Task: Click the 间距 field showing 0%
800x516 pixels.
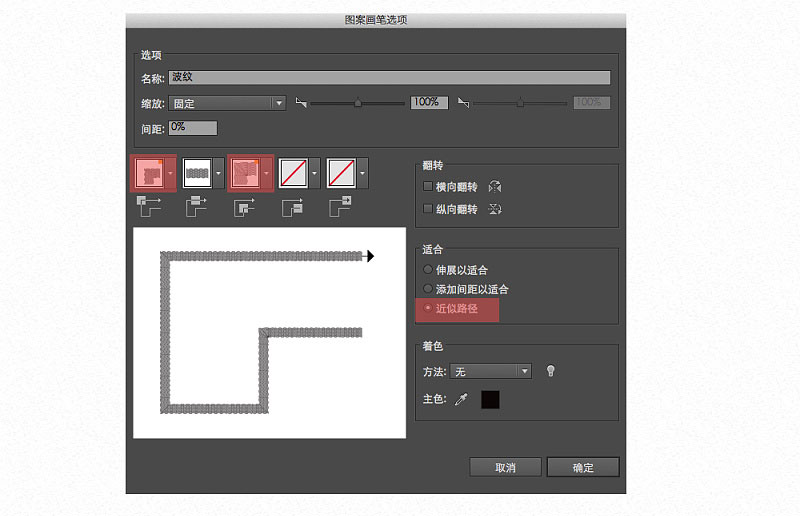Action: point(193,128)
